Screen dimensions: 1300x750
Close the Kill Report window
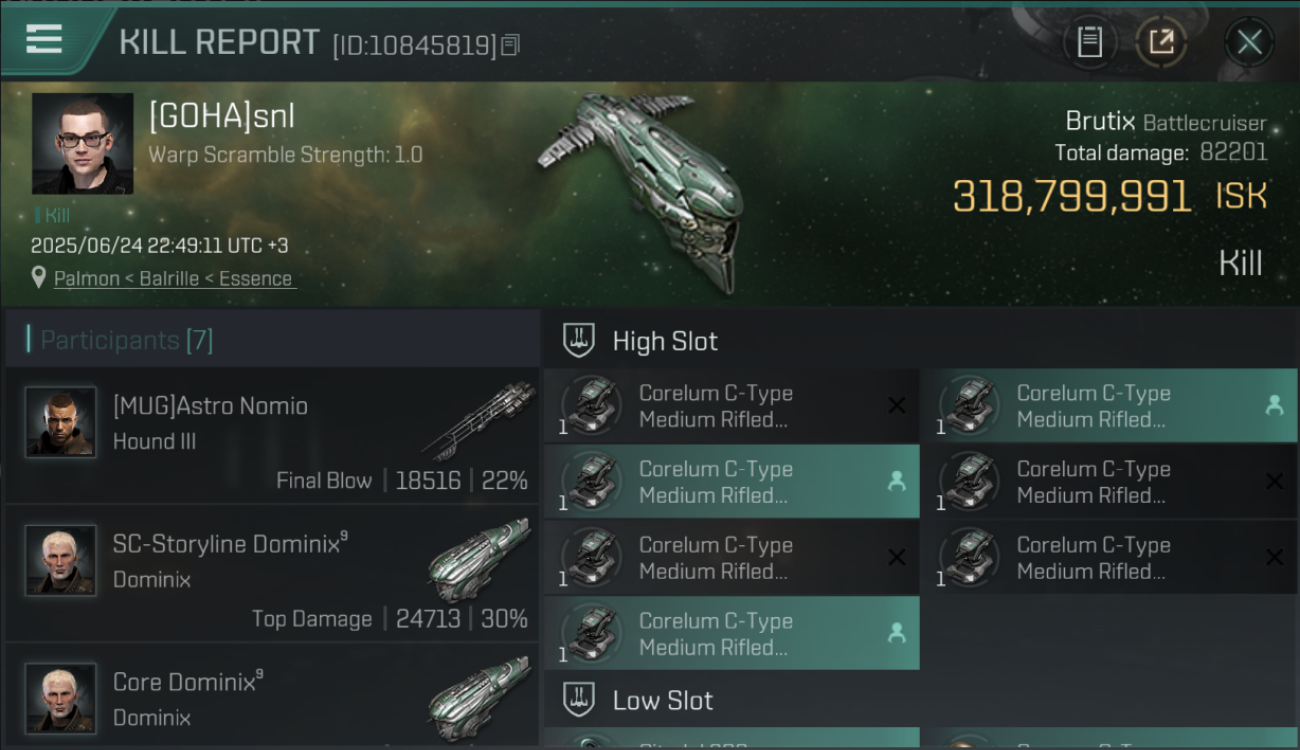1249,42
